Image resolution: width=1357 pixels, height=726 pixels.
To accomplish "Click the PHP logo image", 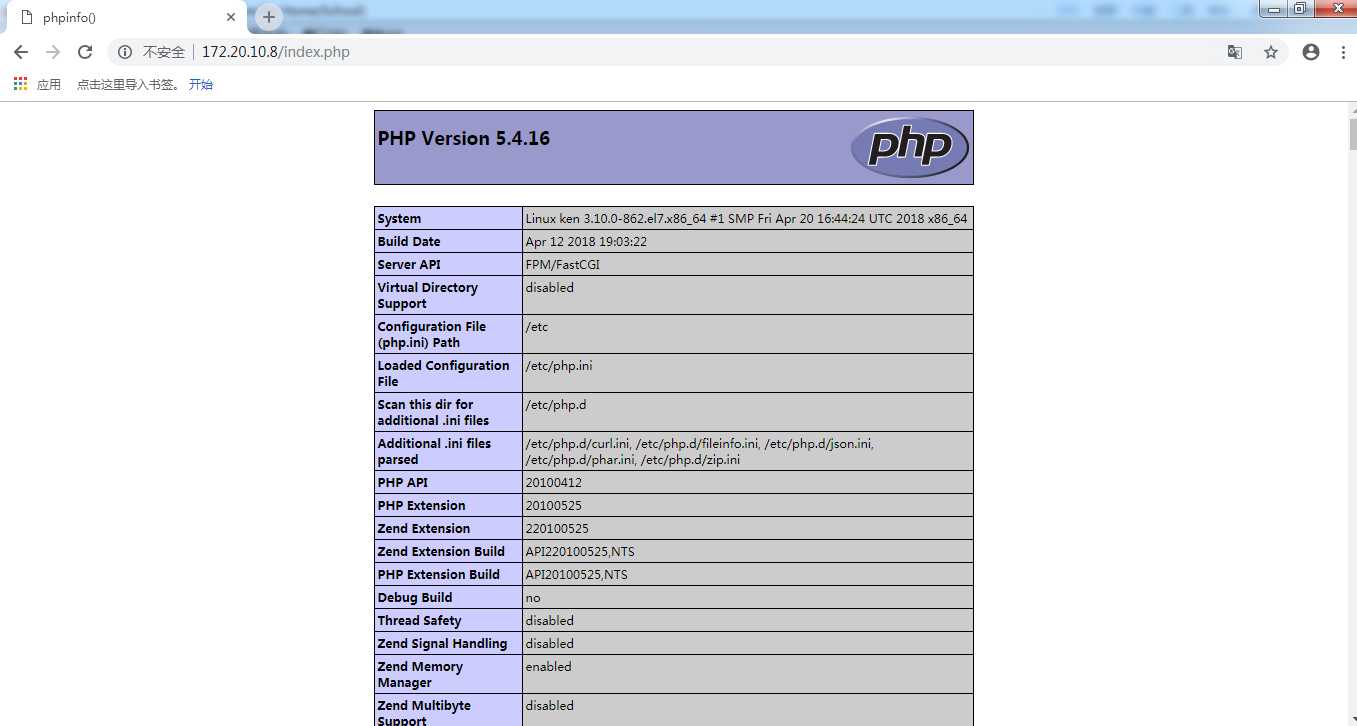I will pos(910,147).
